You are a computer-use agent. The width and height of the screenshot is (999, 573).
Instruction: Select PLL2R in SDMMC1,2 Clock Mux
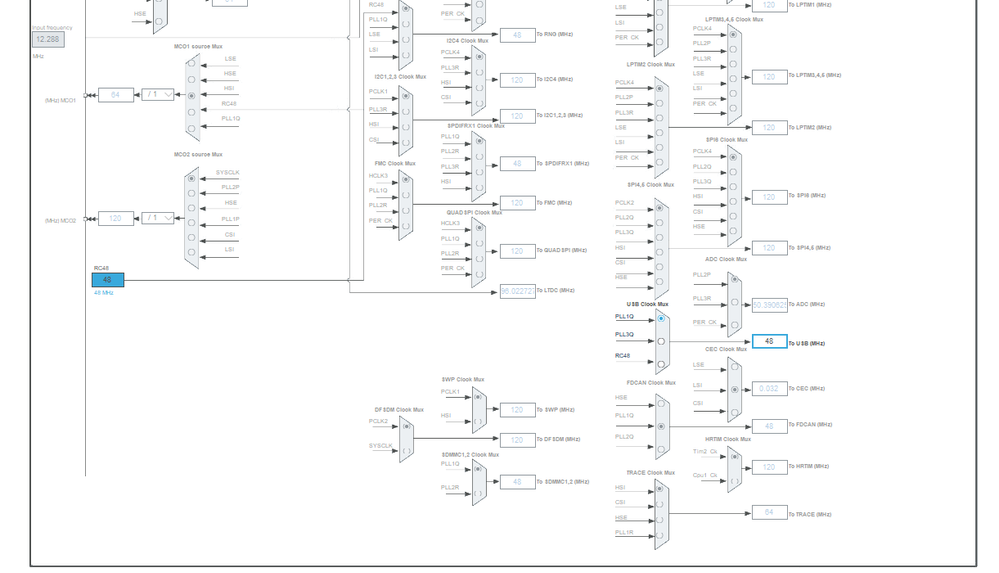click(478, 493)
